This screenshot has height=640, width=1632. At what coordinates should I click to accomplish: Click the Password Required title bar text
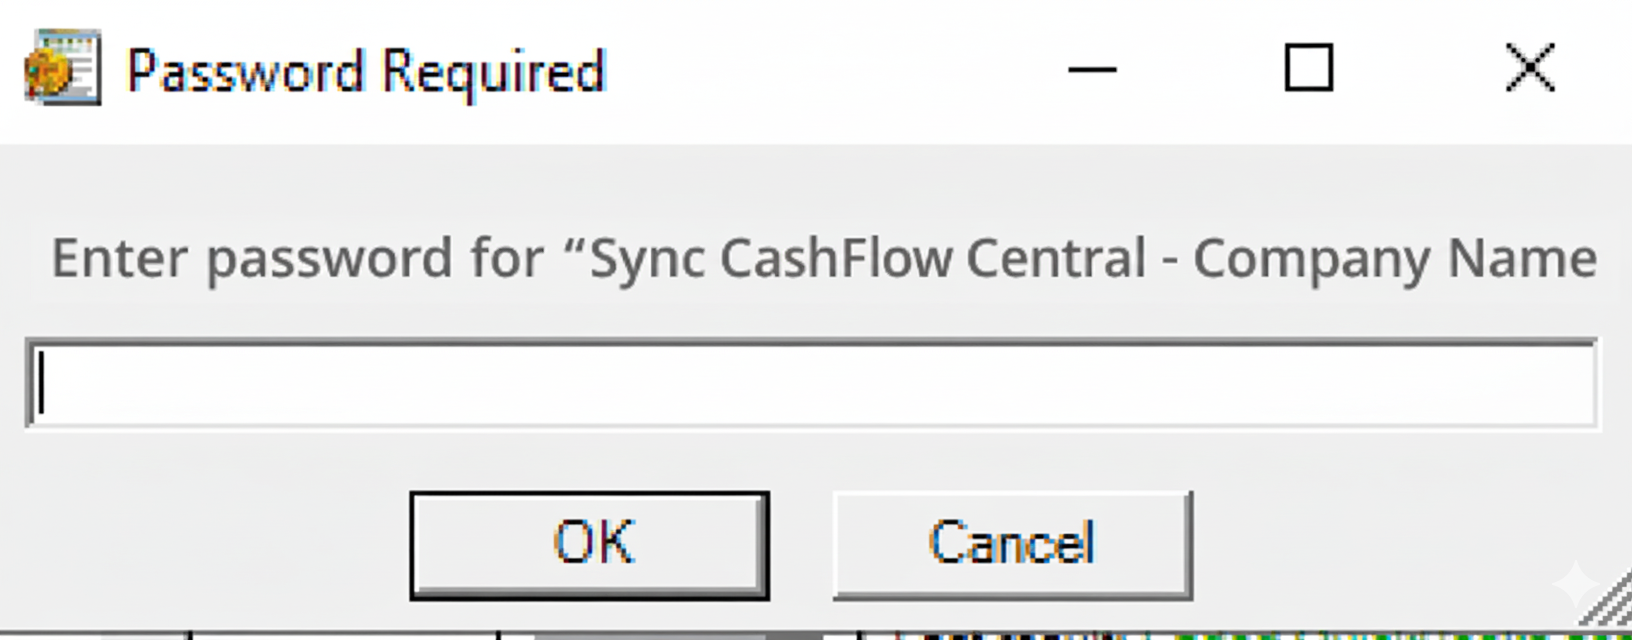click(x=366, y=72)
